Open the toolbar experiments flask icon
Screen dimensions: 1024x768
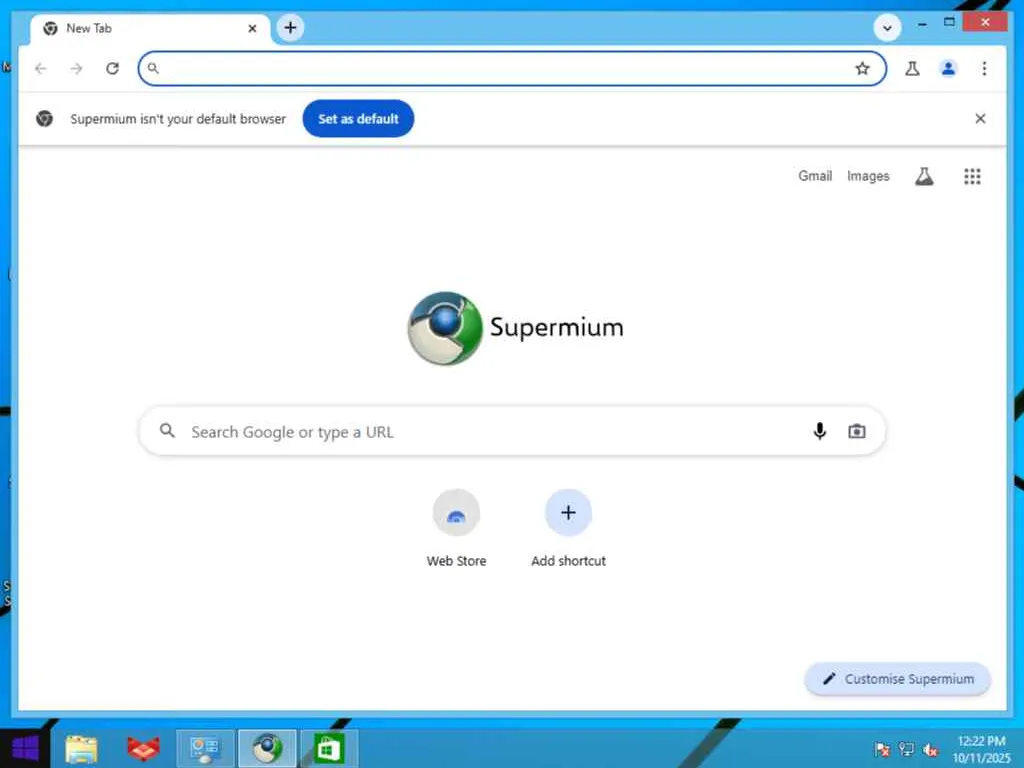(912, 69)
